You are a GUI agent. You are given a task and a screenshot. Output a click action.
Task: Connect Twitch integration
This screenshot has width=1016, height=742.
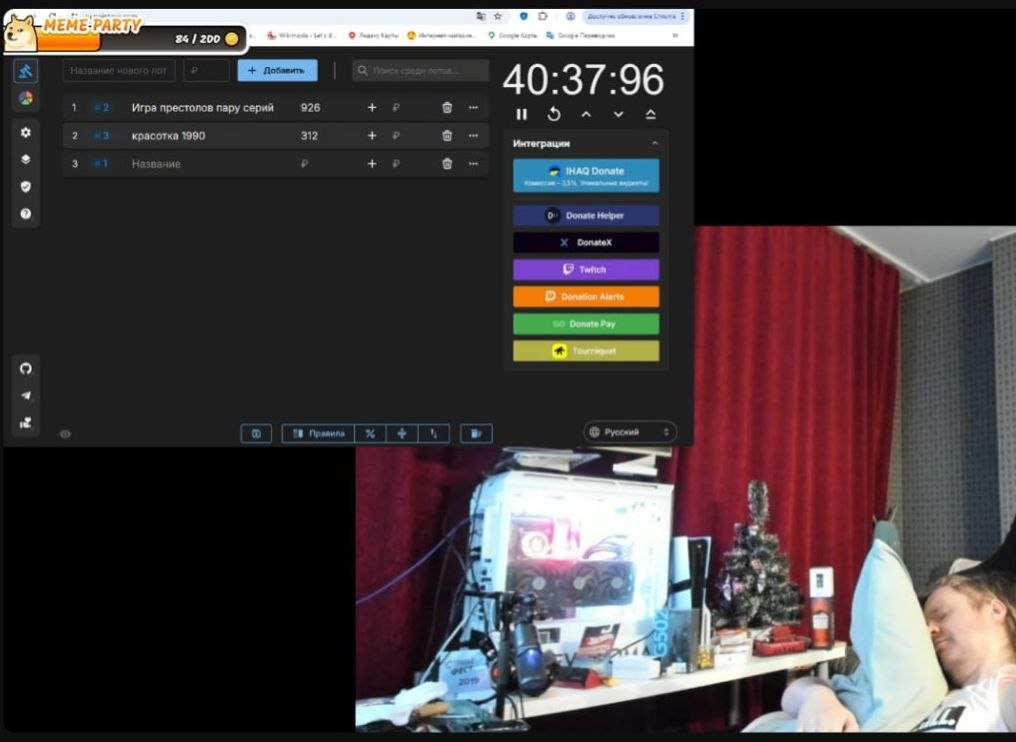coord(586,270)
